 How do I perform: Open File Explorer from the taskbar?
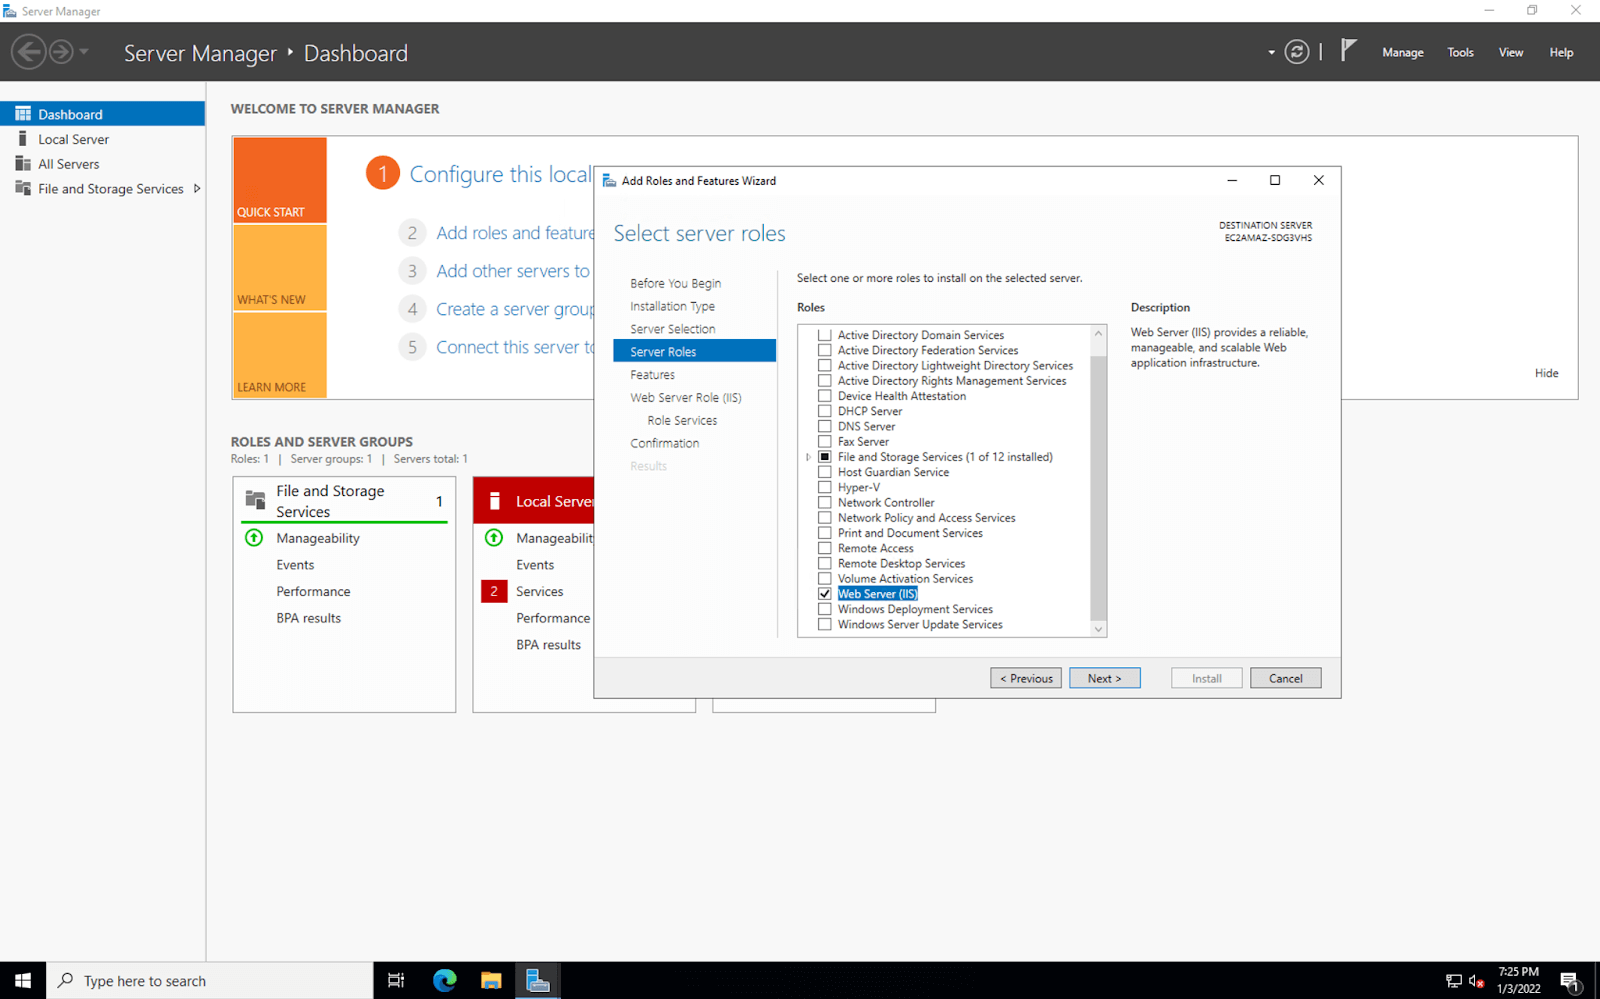(491, 981)
